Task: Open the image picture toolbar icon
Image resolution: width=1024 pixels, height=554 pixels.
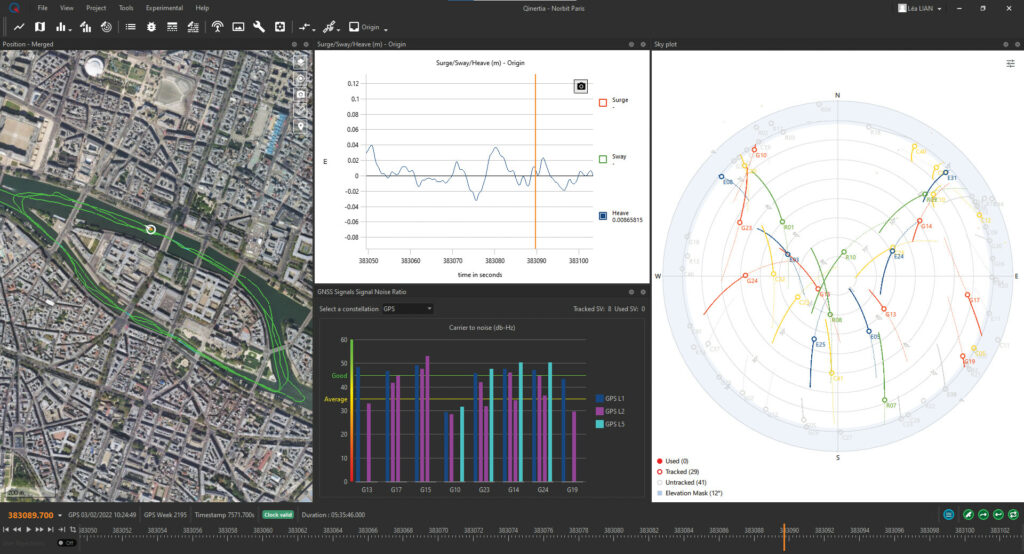Action: click(238, 27)
